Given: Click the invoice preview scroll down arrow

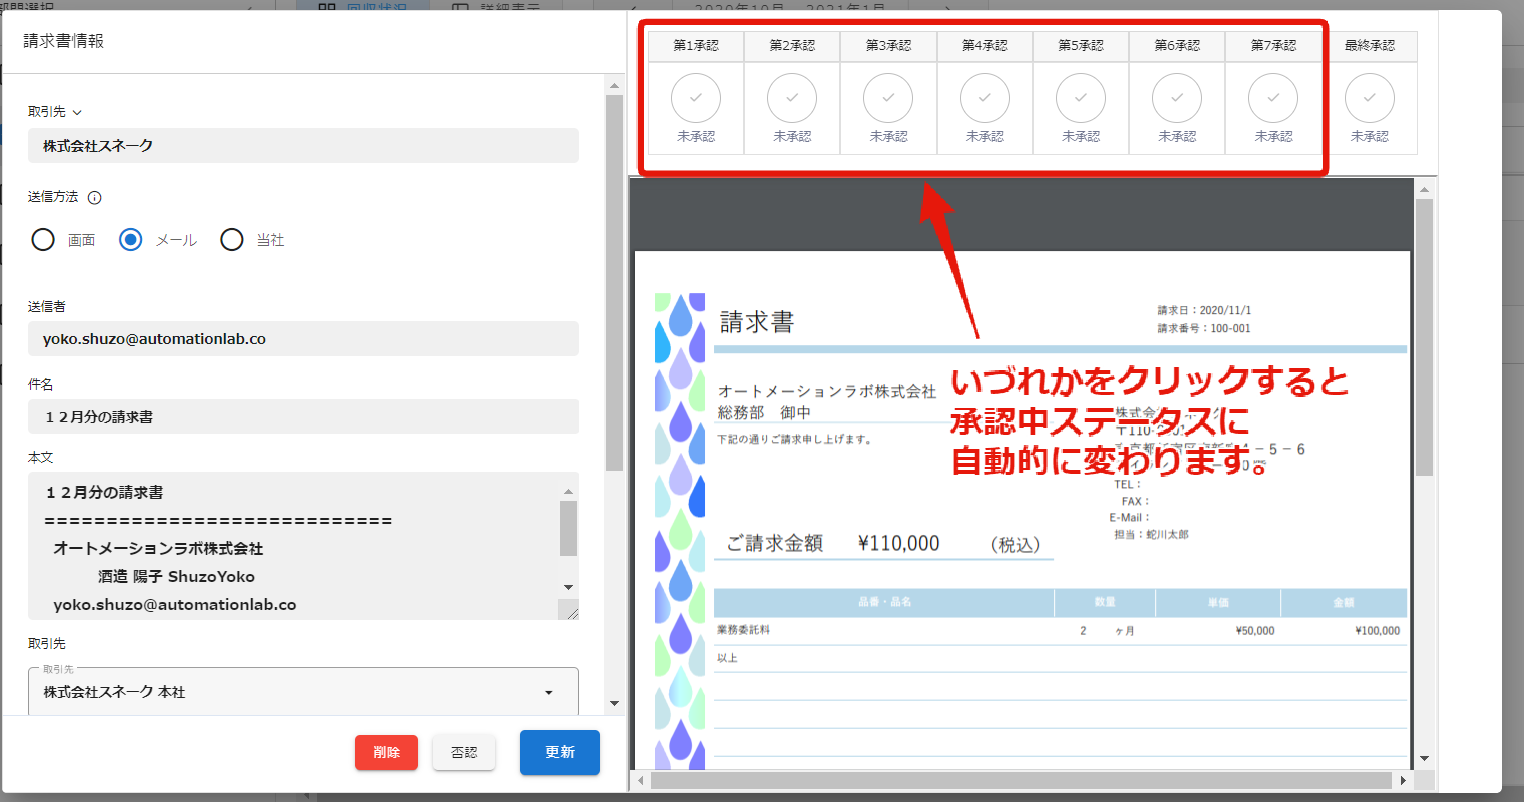Looking at the screenshot, I should point(1425,759).
